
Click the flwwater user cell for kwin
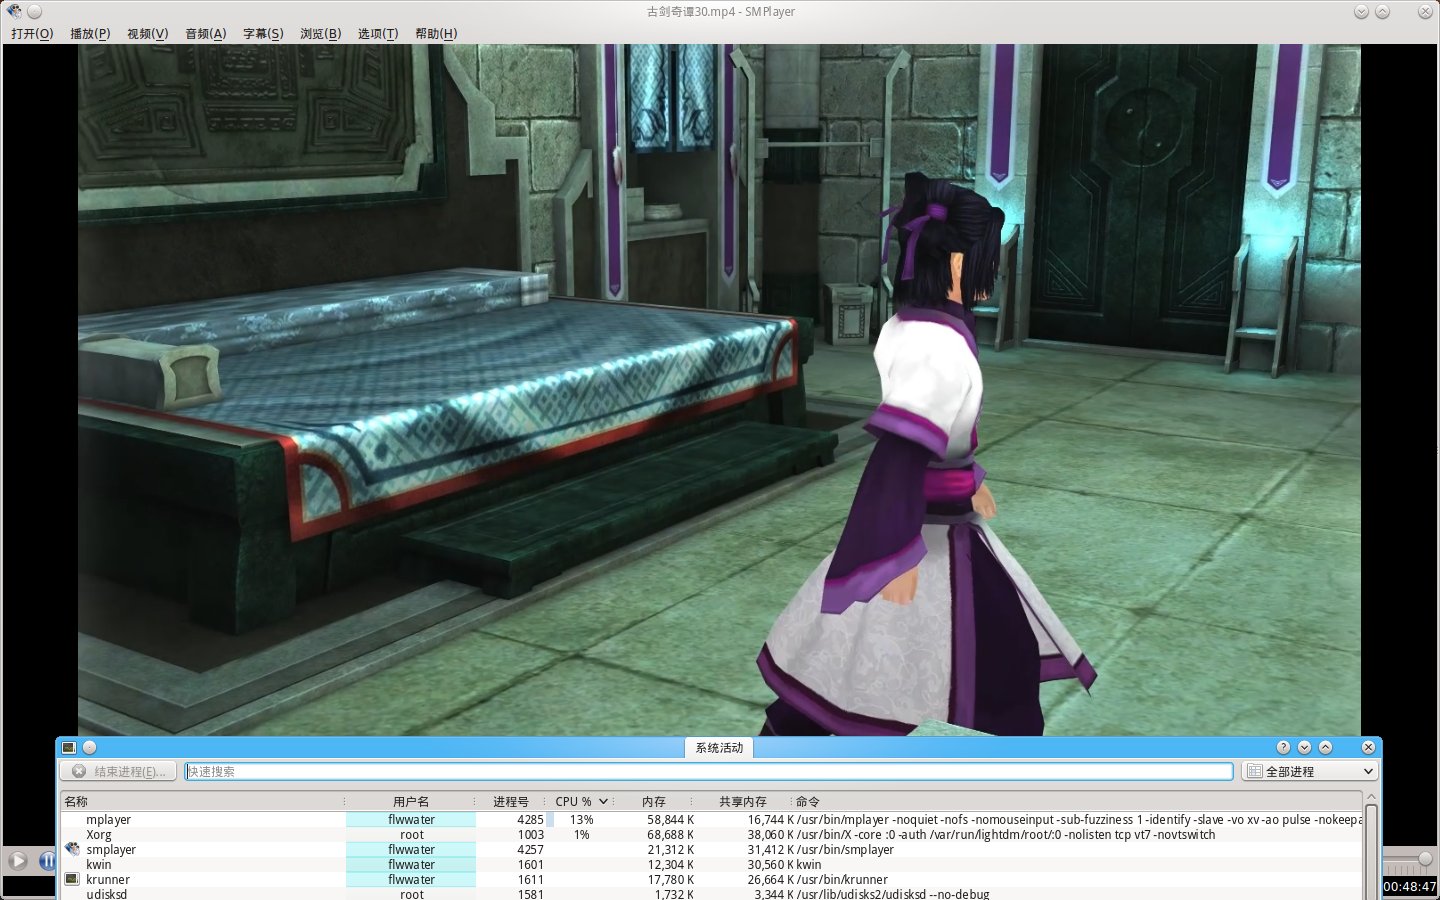[x=411, y=864]
